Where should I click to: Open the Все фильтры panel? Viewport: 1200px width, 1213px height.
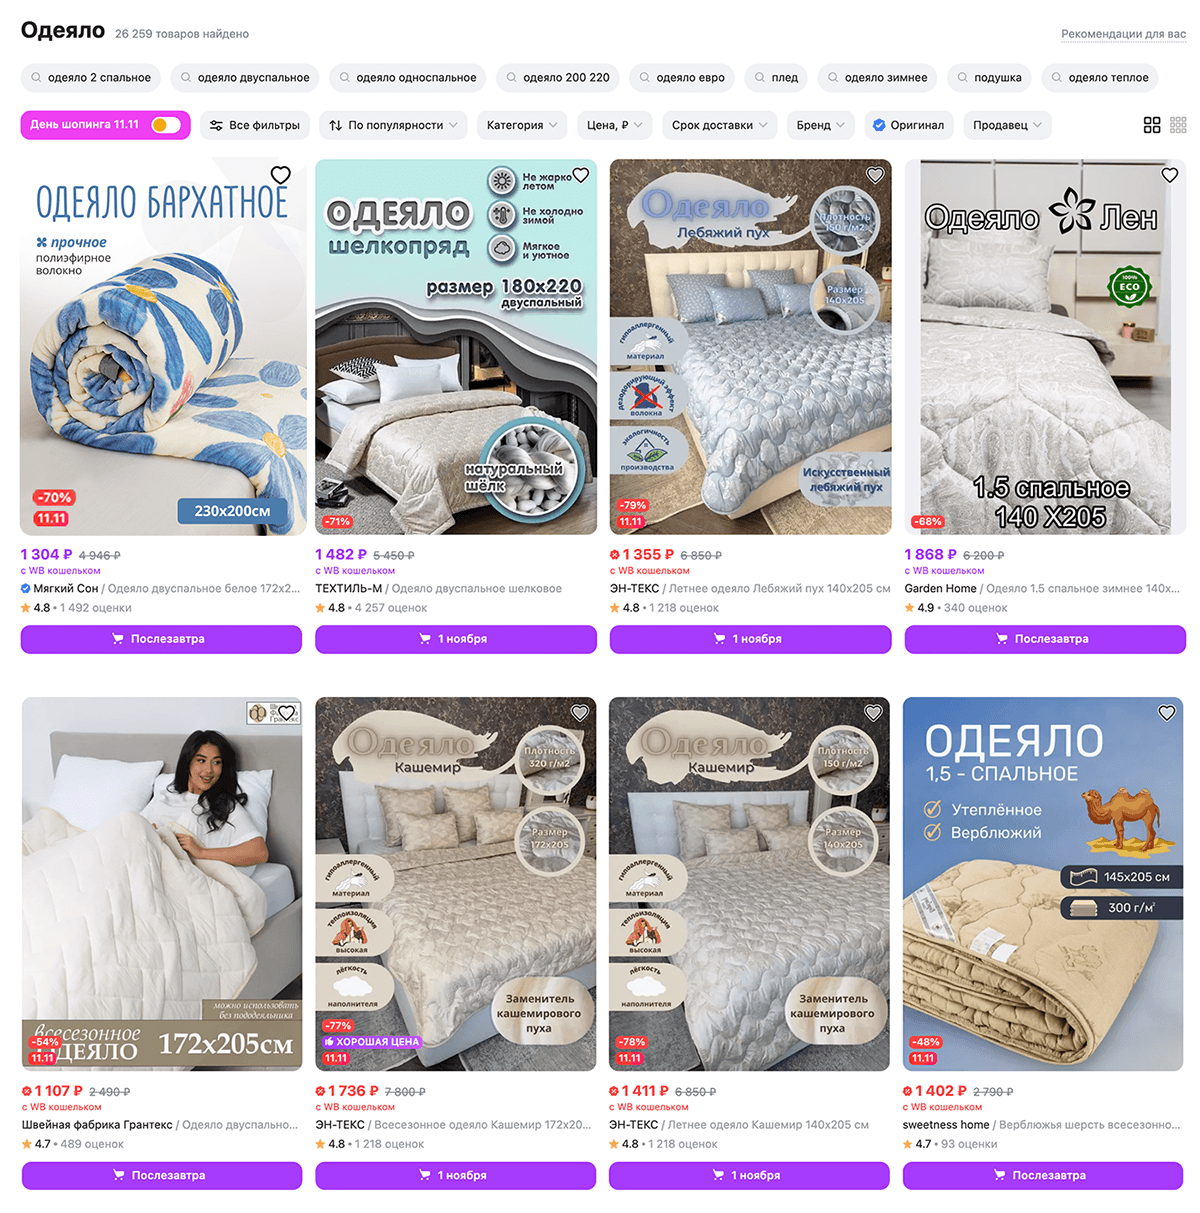[x=255, y=125]
